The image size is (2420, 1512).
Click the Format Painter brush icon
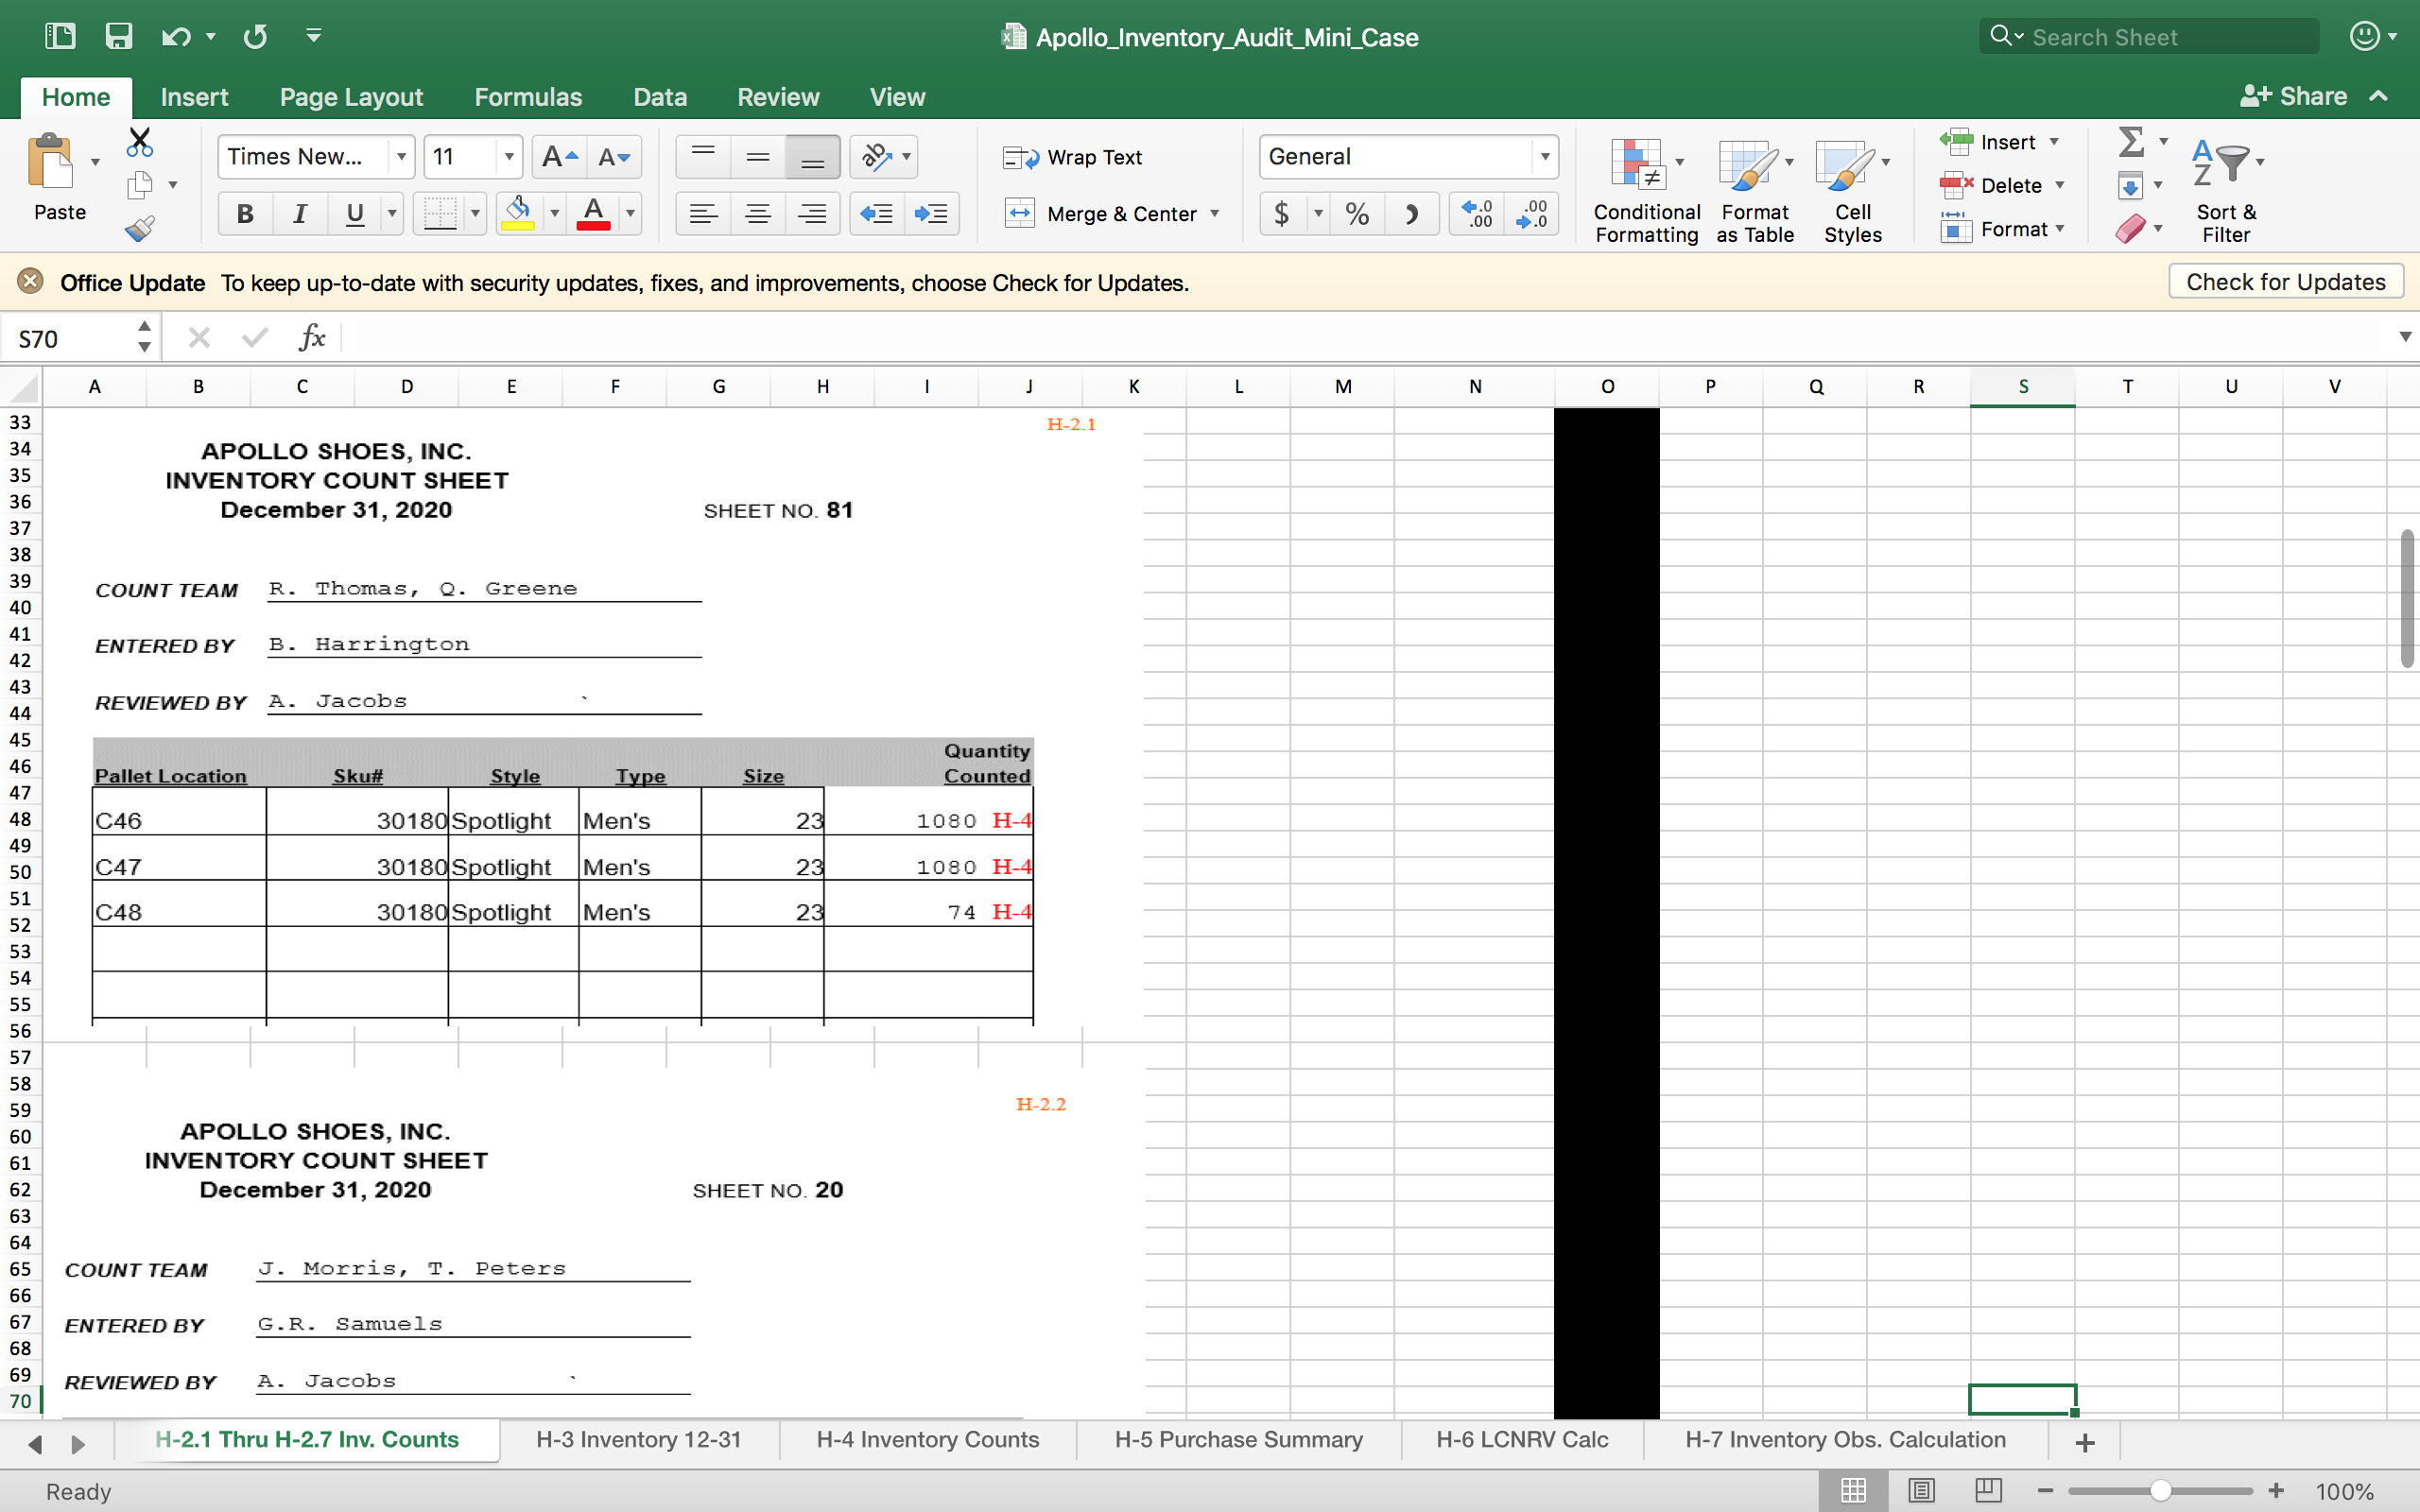pyautogui.click(x=140, y=229)
